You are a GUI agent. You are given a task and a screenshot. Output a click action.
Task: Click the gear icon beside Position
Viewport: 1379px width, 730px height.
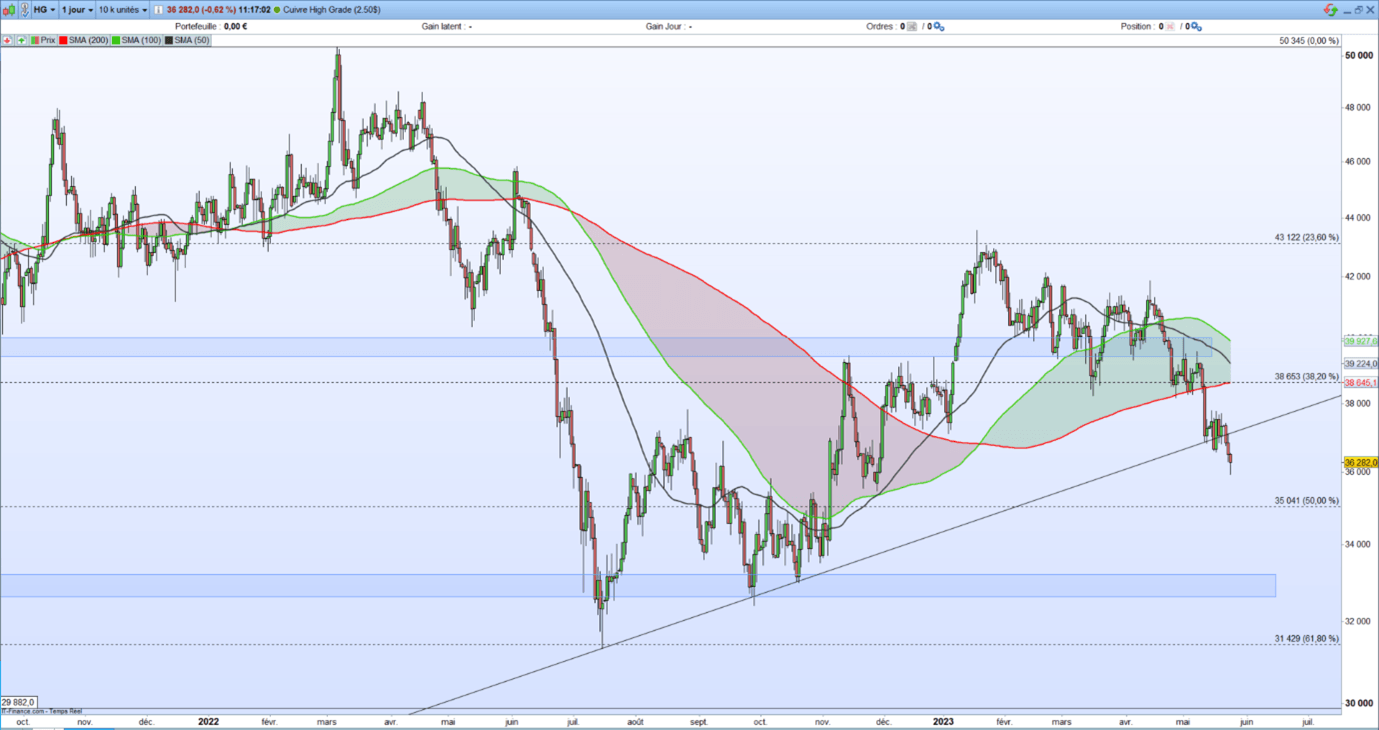coord(1197,27)
